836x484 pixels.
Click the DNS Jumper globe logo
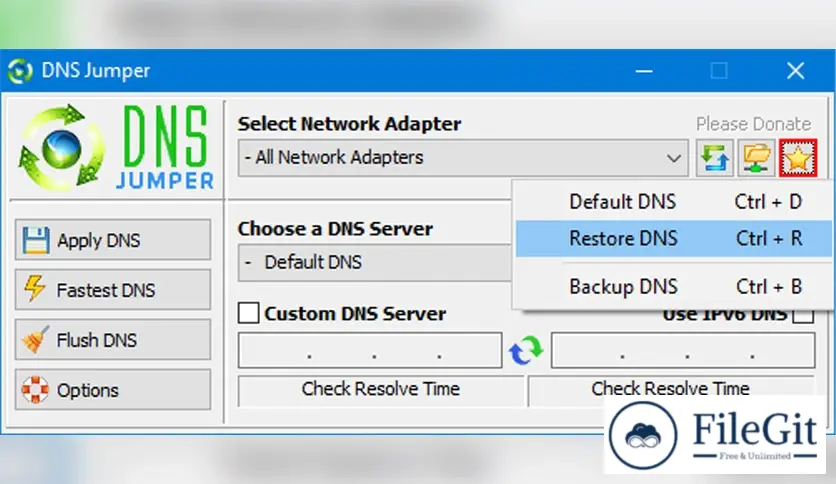point(61,148)
